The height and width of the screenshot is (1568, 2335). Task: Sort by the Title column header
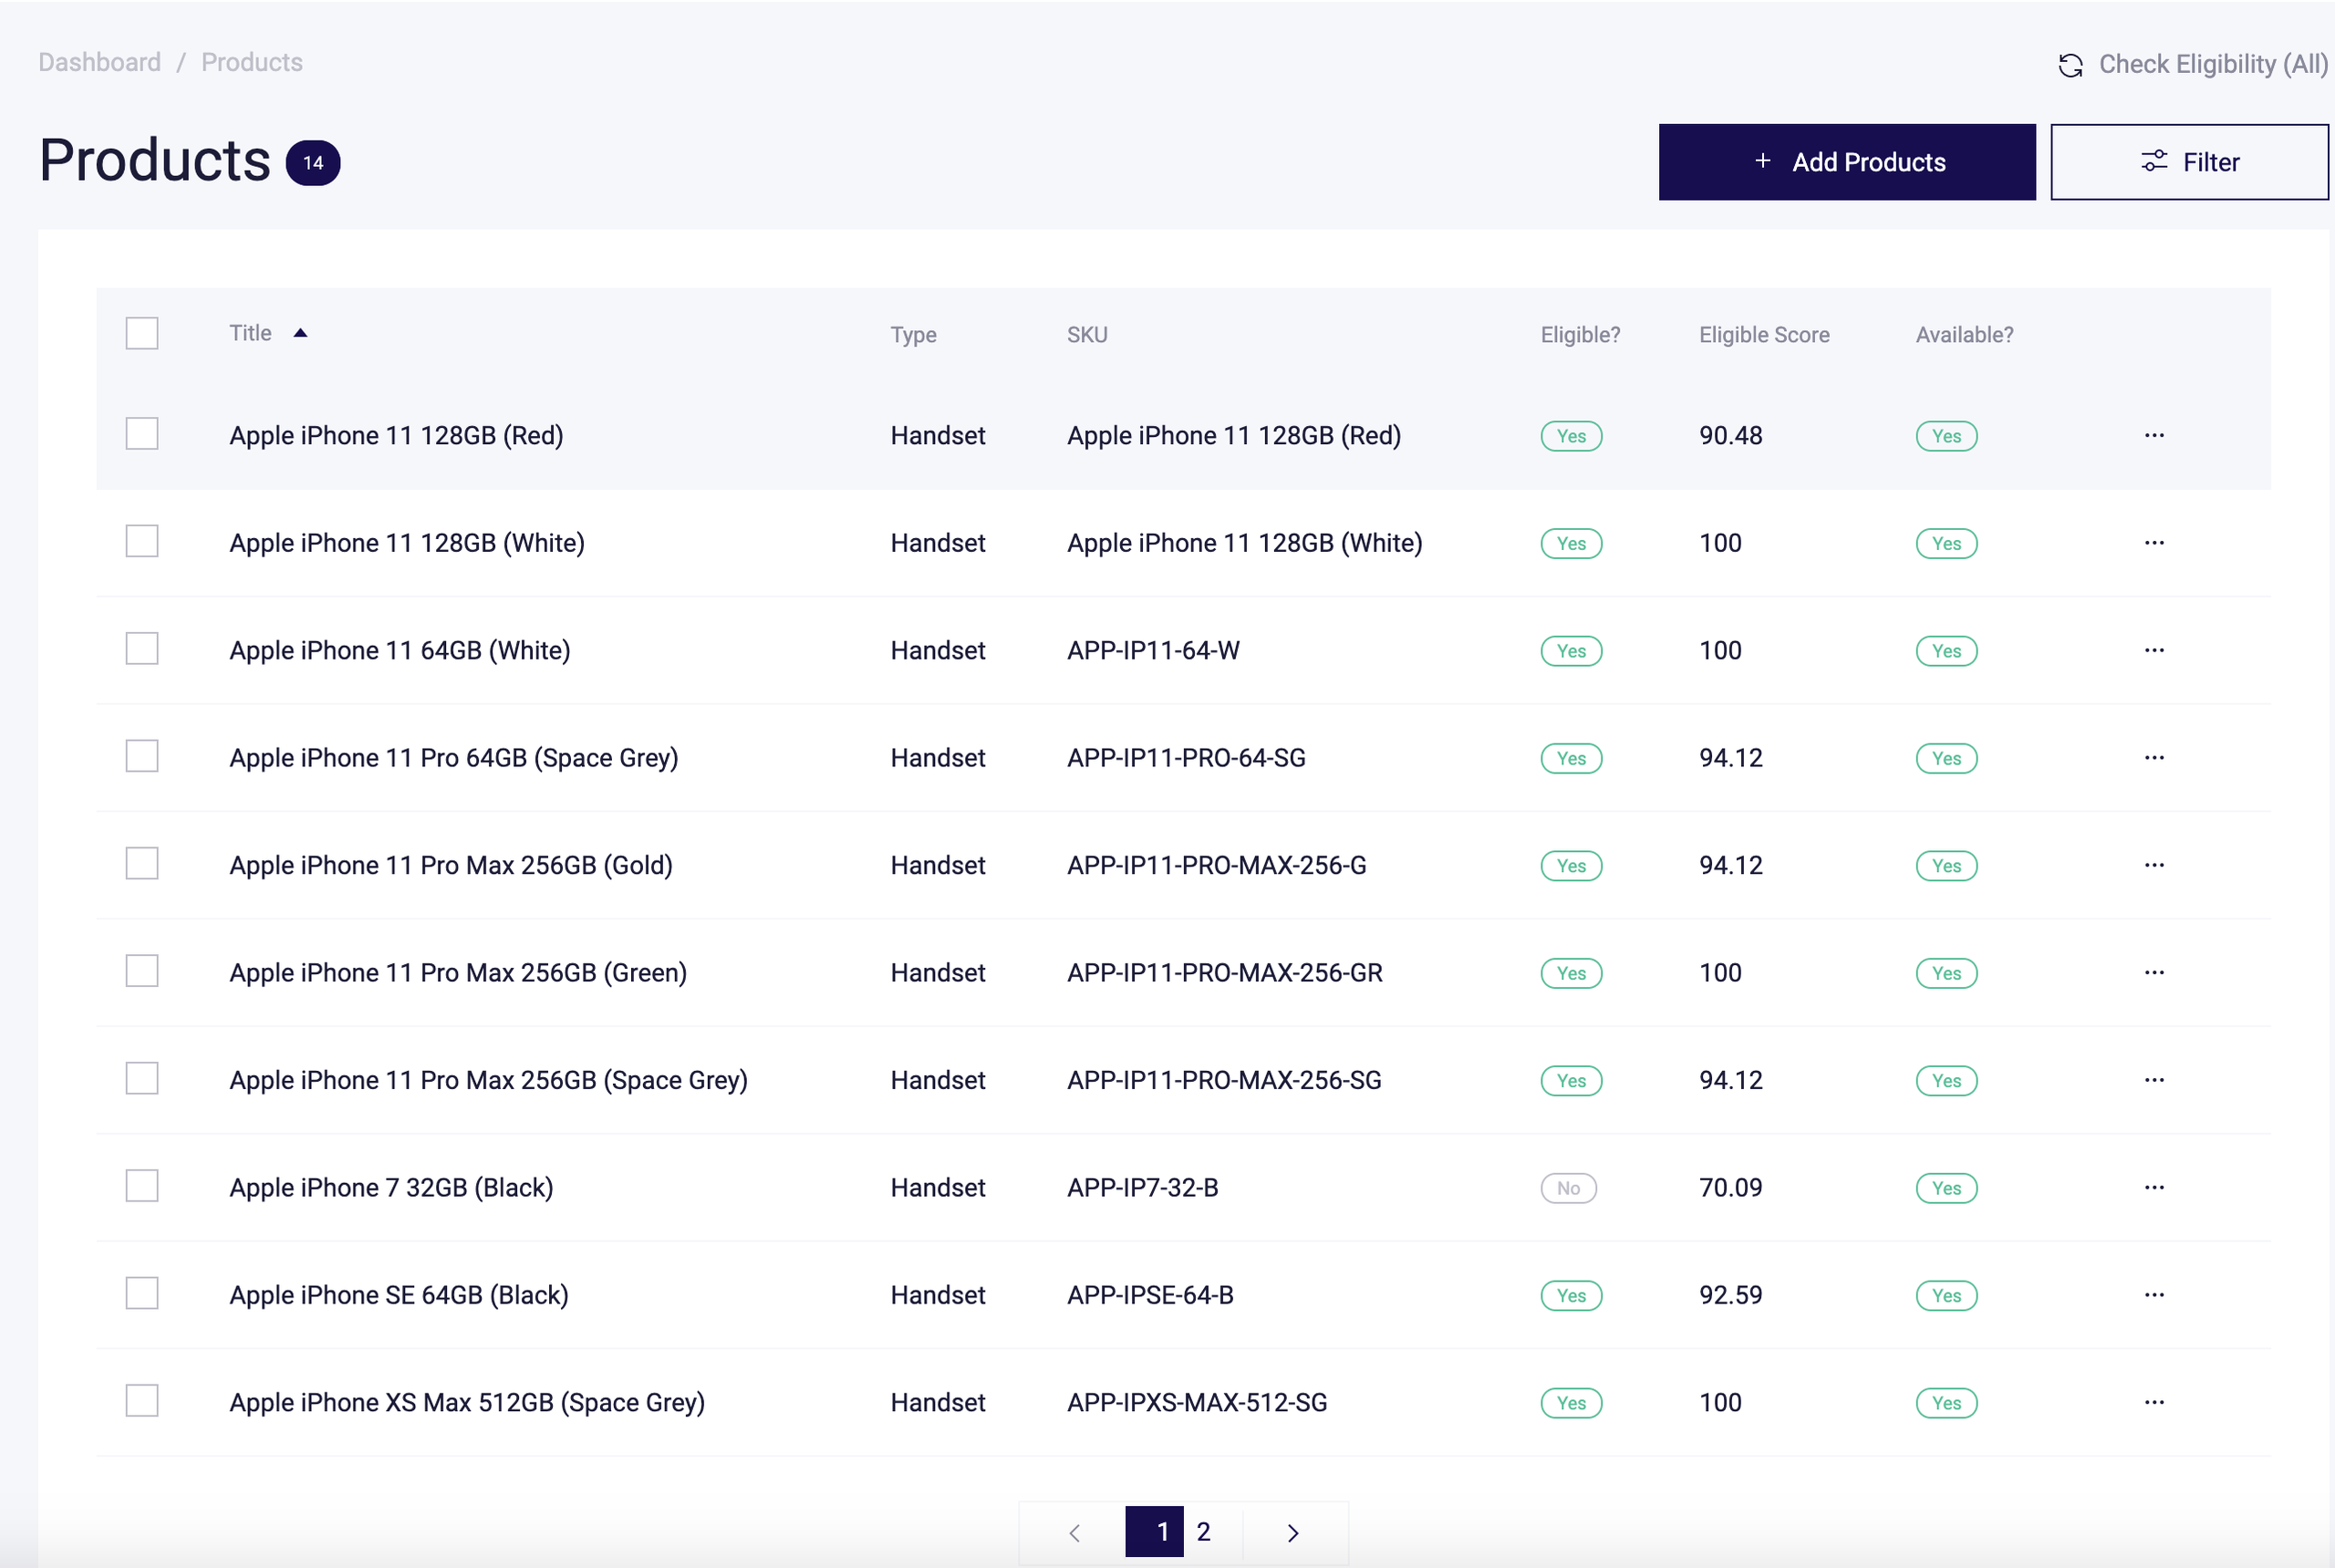[250, 333]
